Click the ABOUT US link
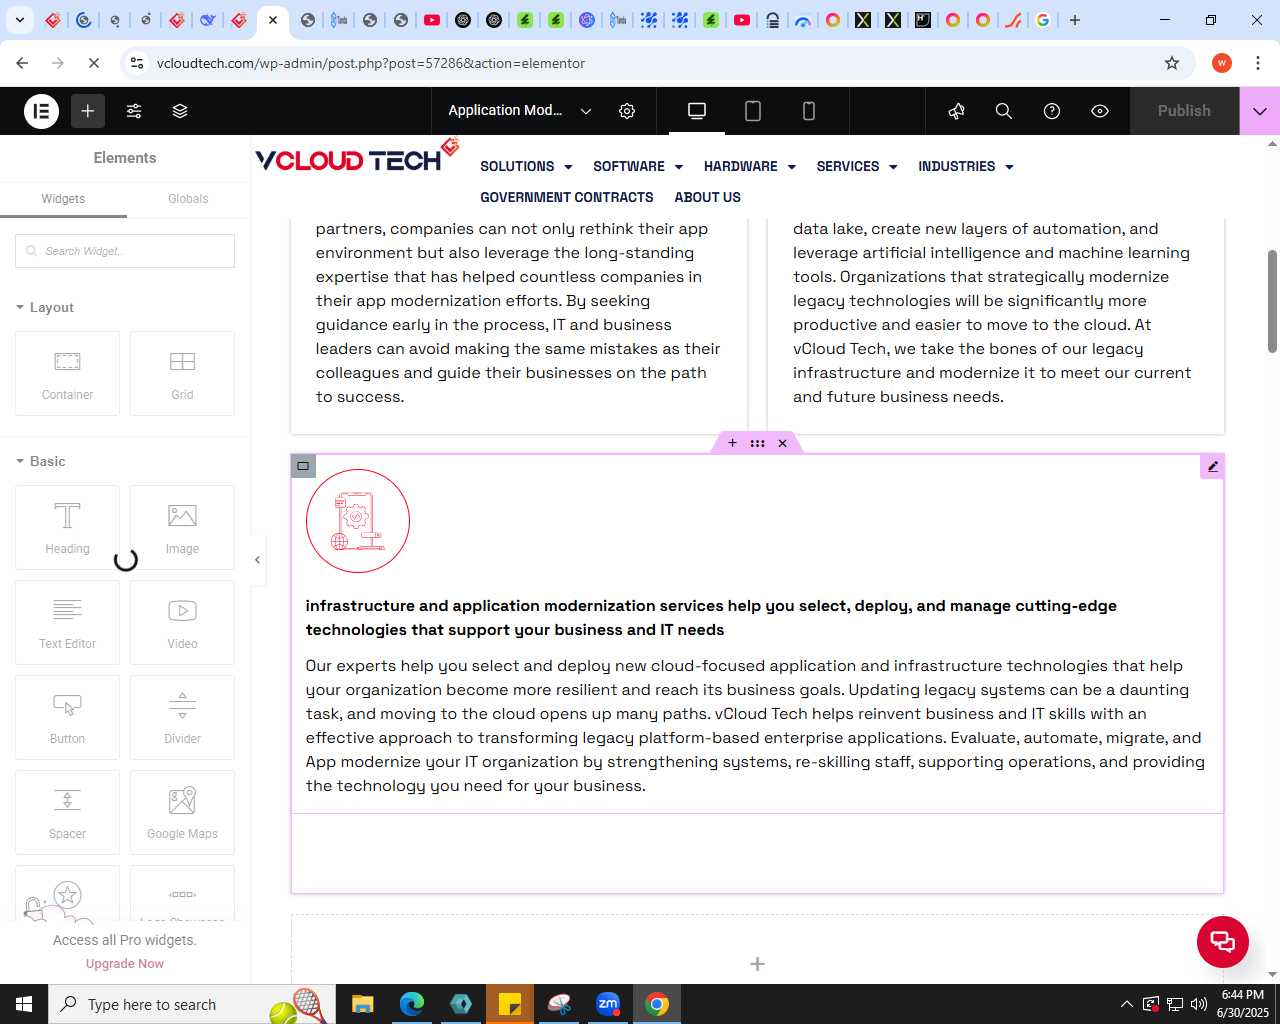1280x1024 pixels. tap(707, 198)
